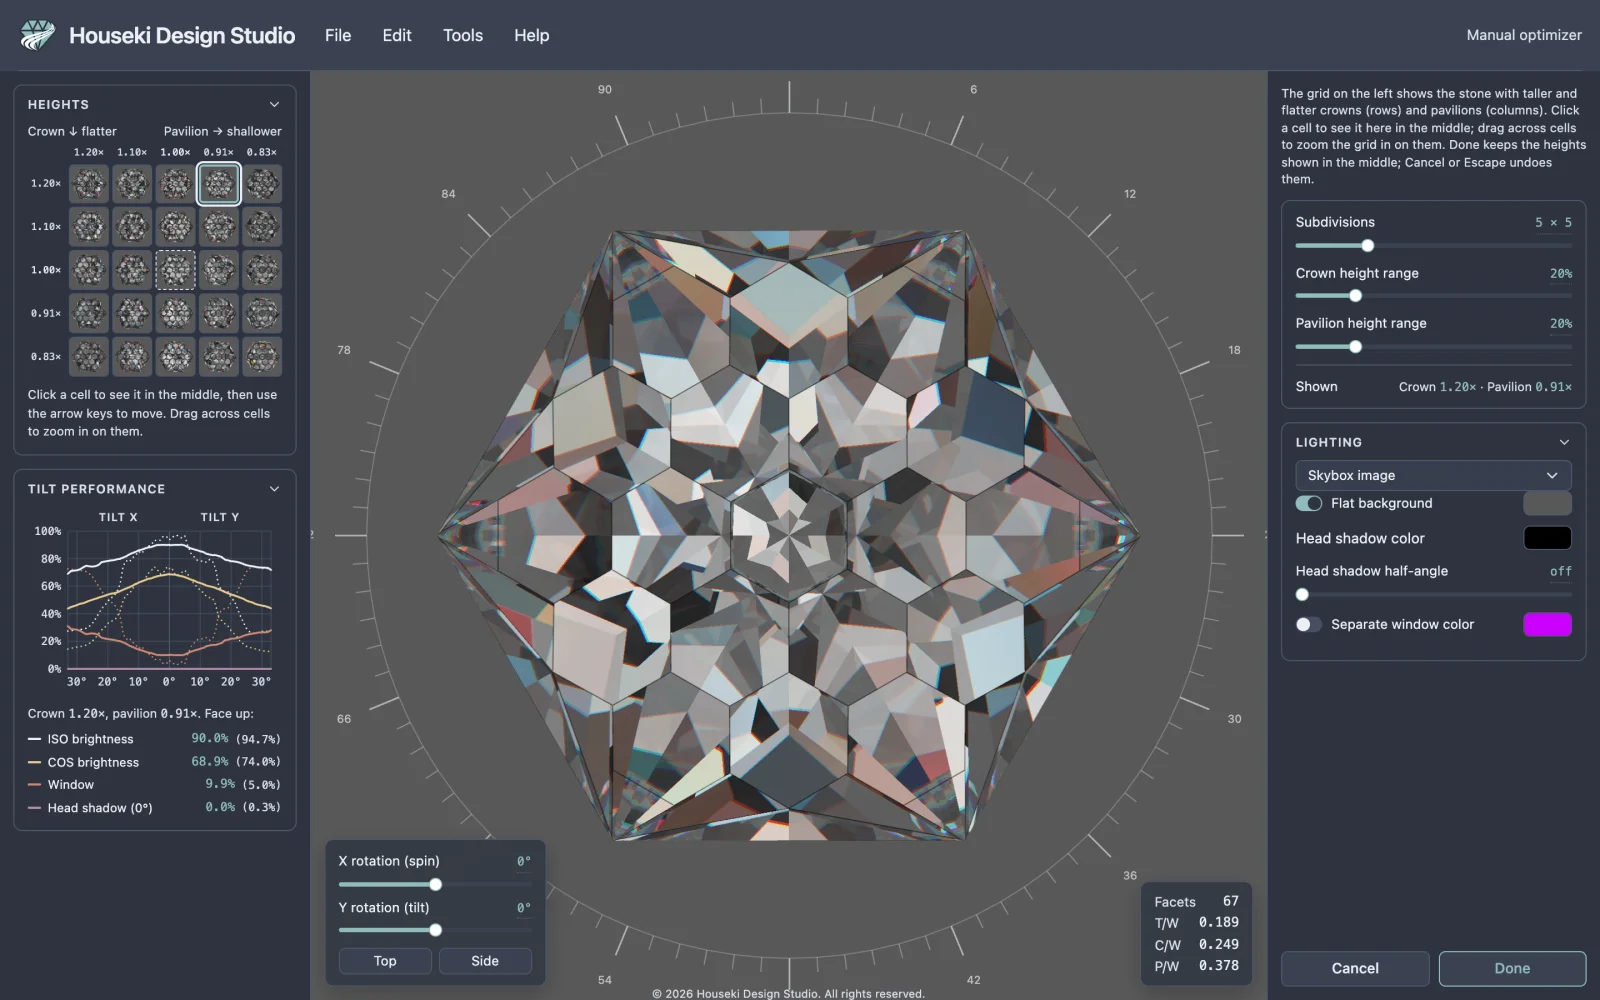Pick cell crown 0.91× pavilion 1.10×
The image size is (1600, 1000).
132,313
